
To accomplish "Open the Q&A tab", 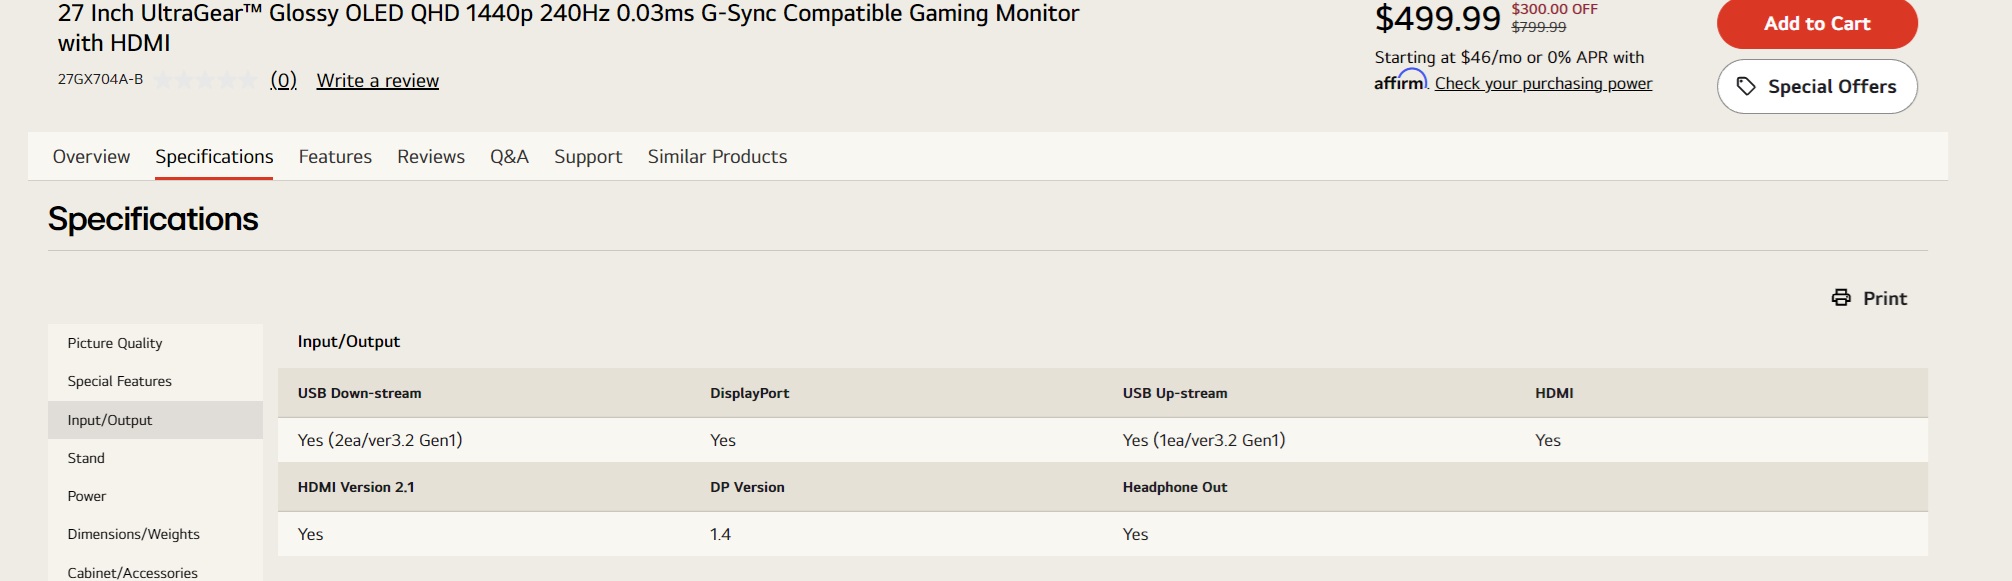I will tap(509, 157).
